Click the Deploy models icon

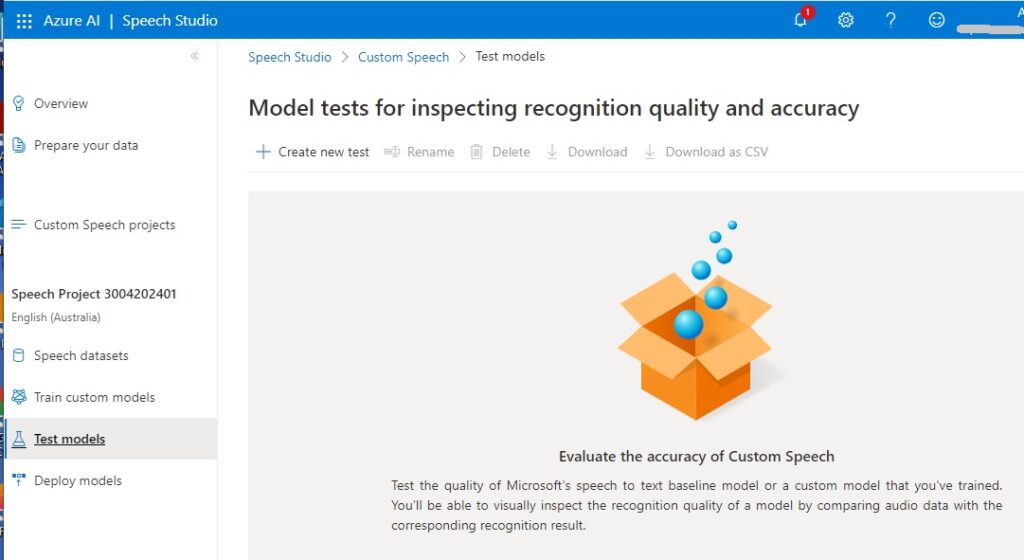[x=18, y=481]
